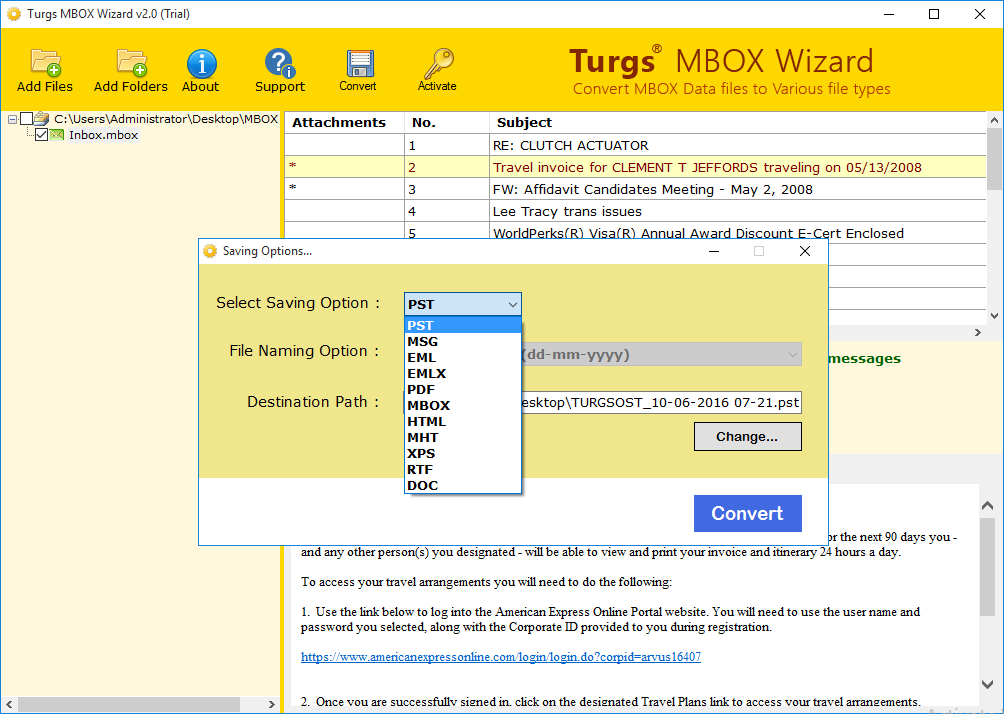Click the Activate key icon
1004x714 pixels.
tap(438, 63)
